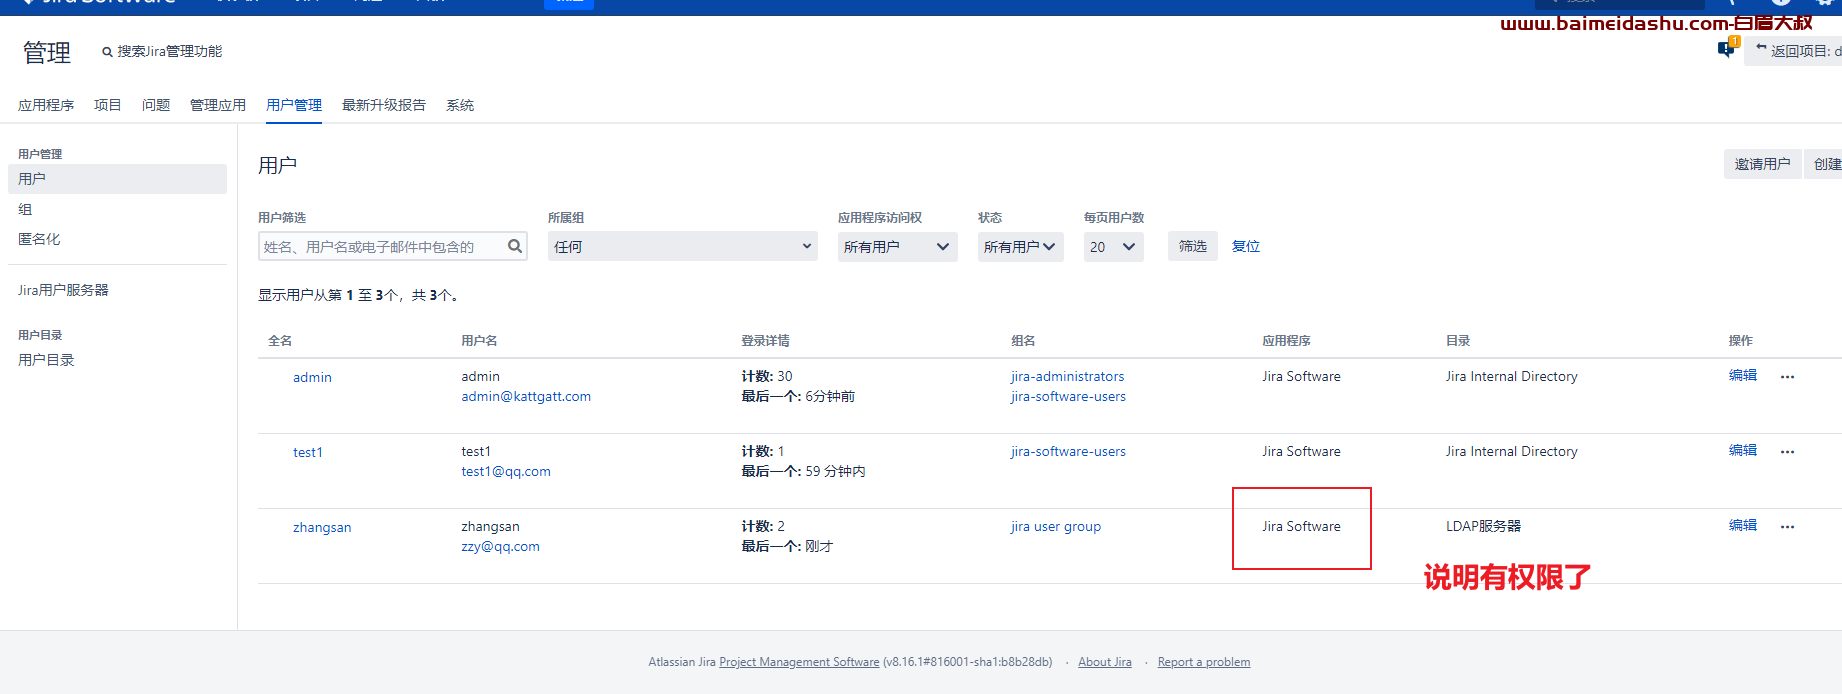This screenshot has height=694, width=1842.
Task: Open the zhangsan full-name link
Action: (x=322, y=527)
